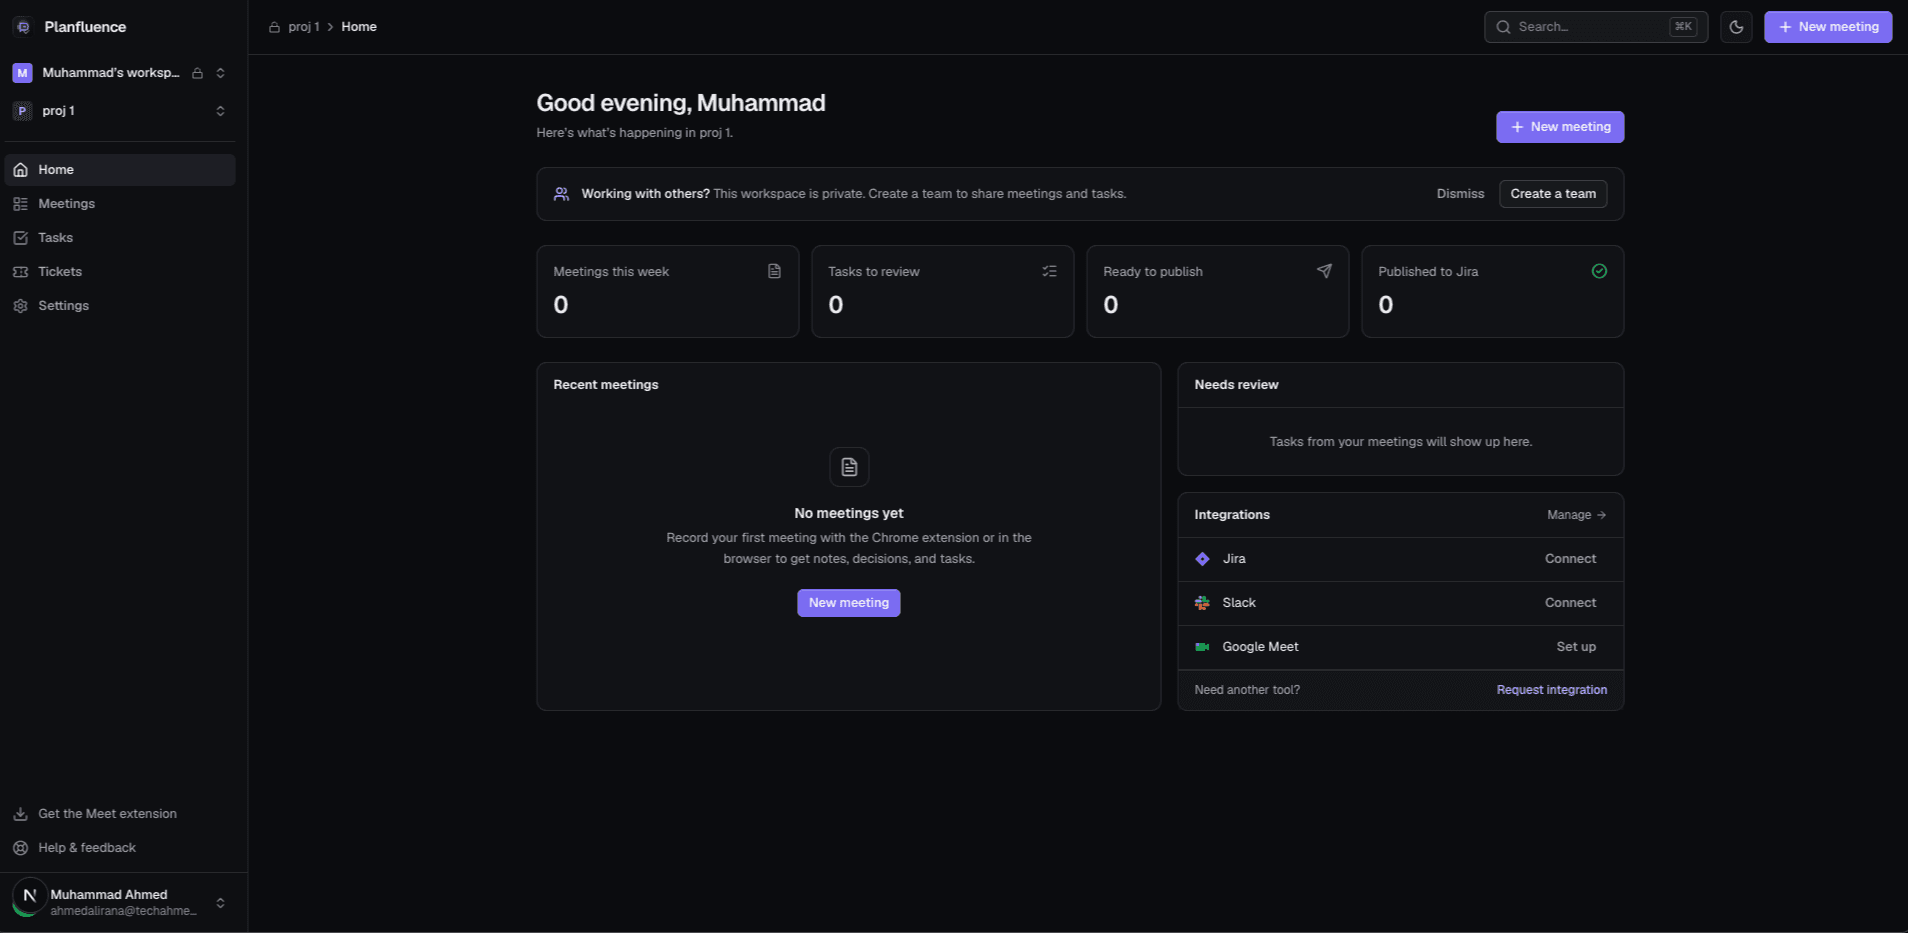The width and height of the screenshot is (1908, 933).
Task: Open Settings in the sidebar
Action: (120, 306)
